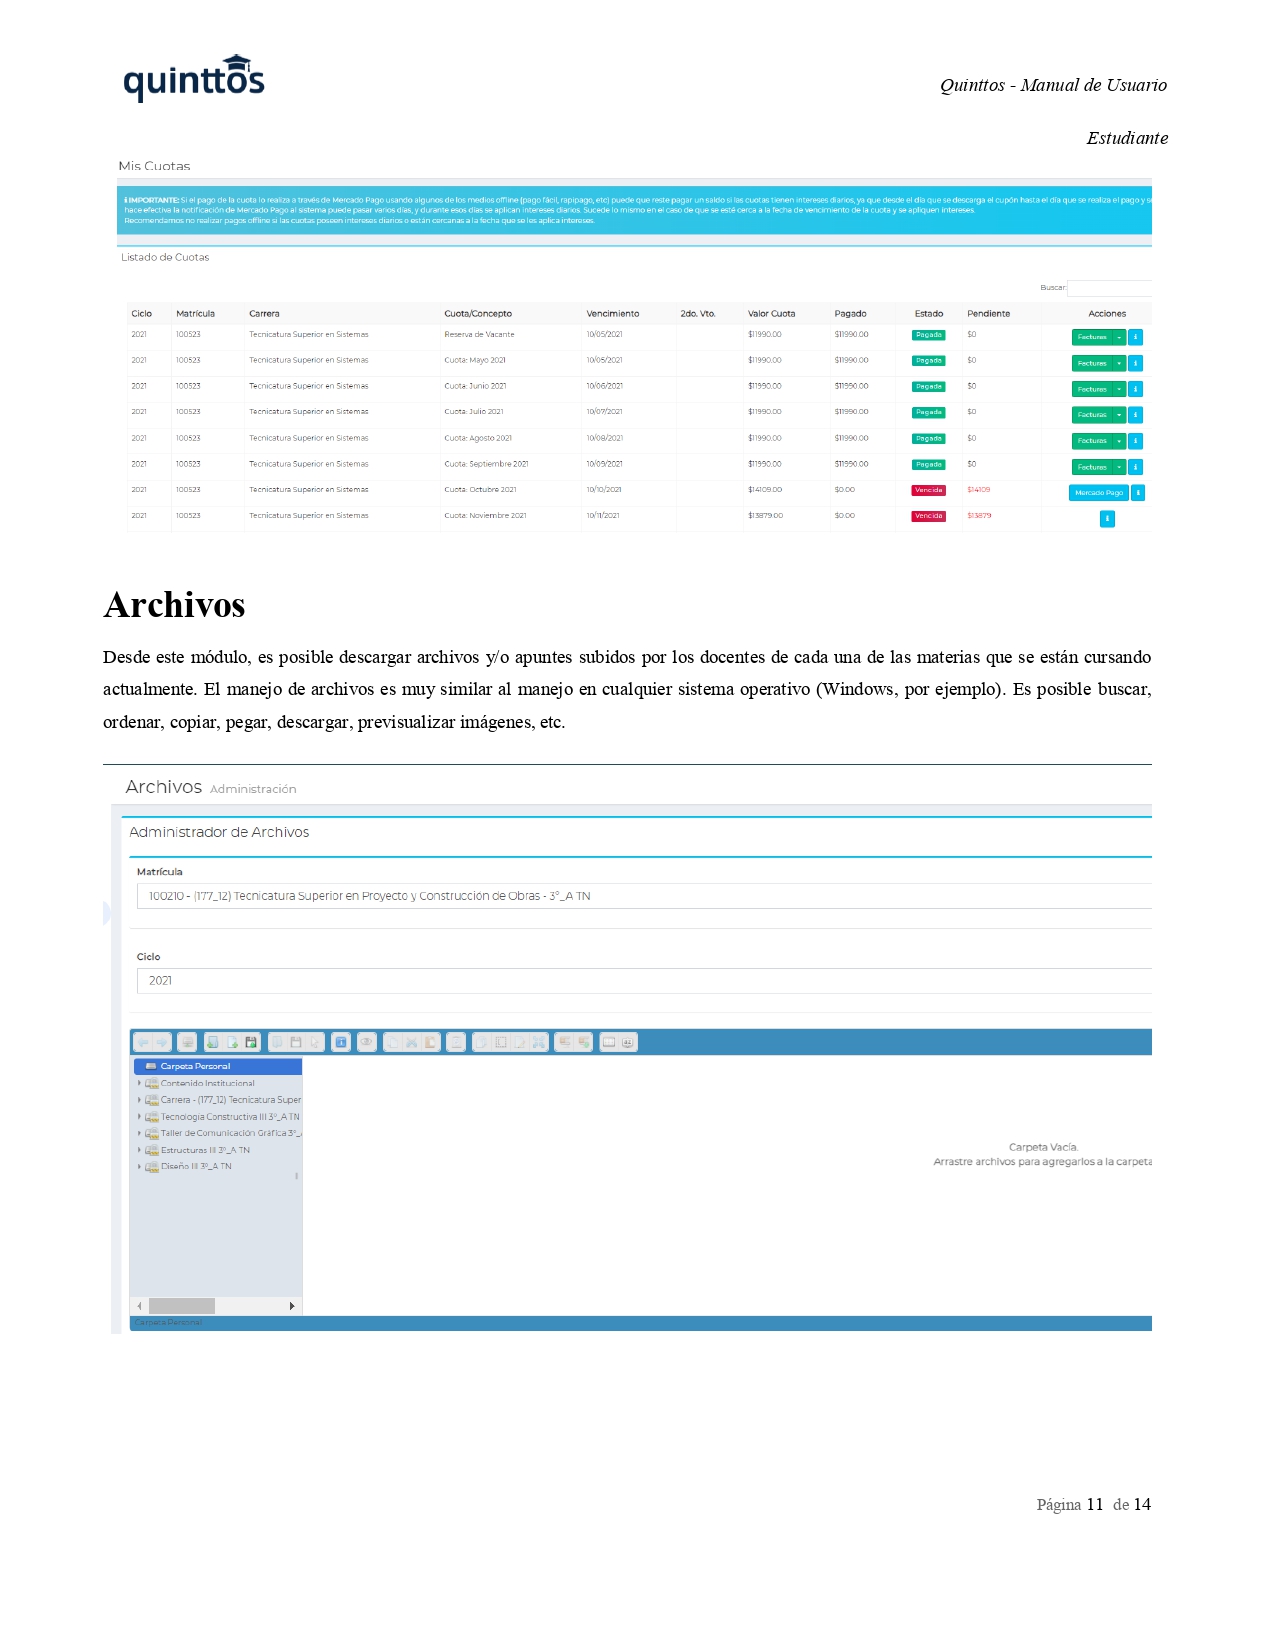
Task: Sort table by Estado column header
Action: pyautogui.click(x=929, y=314)
